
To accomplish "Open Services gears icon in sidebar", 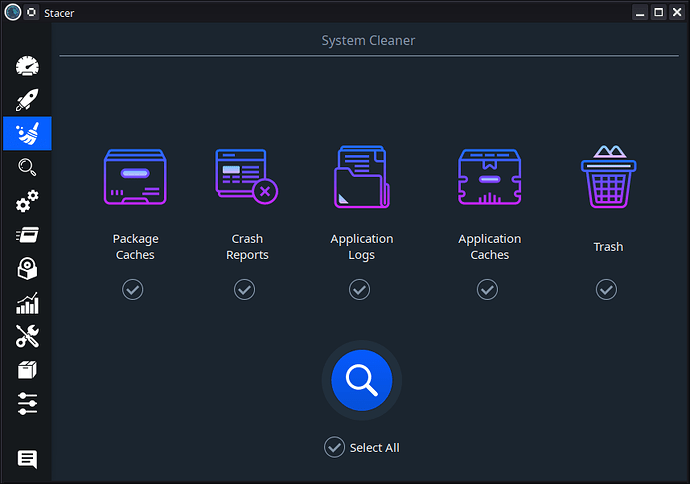I will [x=27, y=201].
